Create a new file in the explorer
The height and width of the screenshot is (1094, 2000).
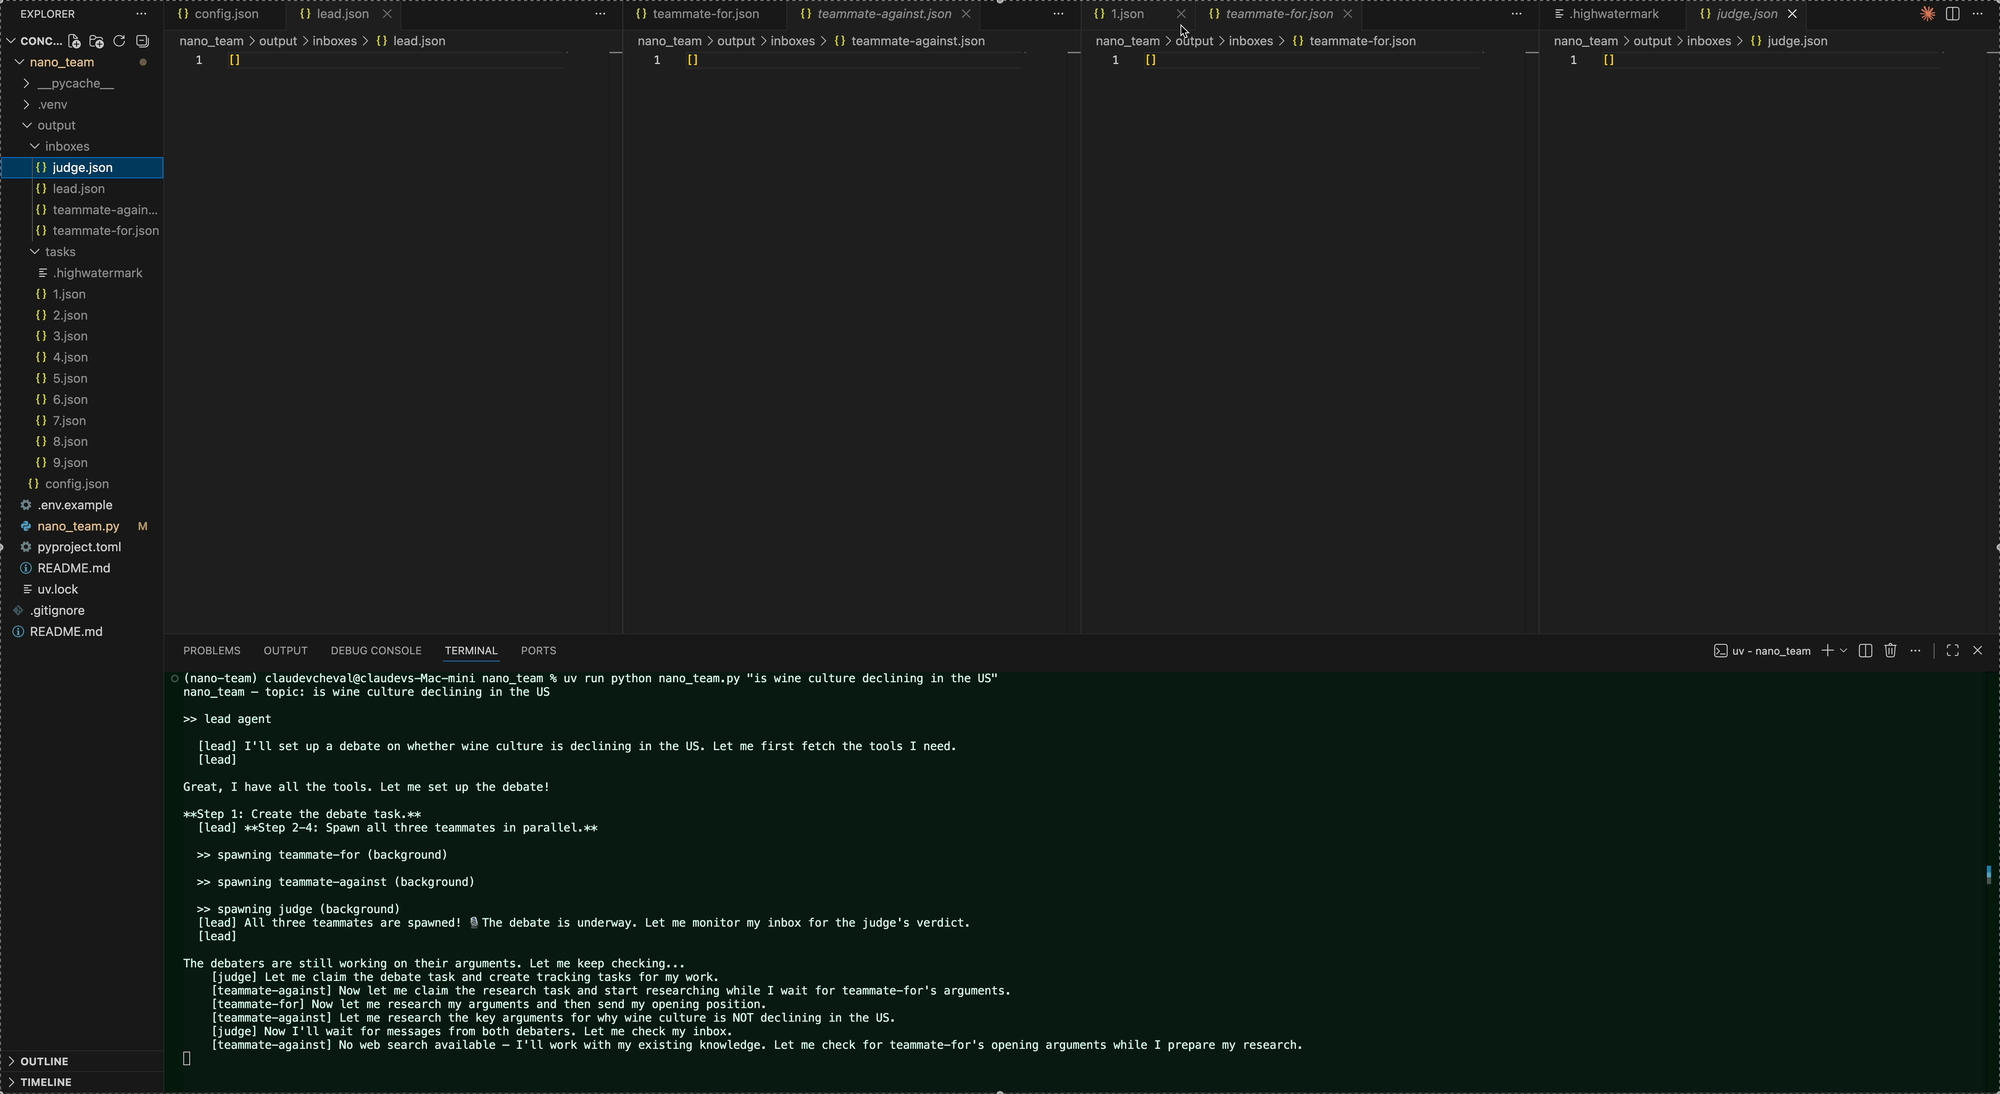click(x=75, y=41)
